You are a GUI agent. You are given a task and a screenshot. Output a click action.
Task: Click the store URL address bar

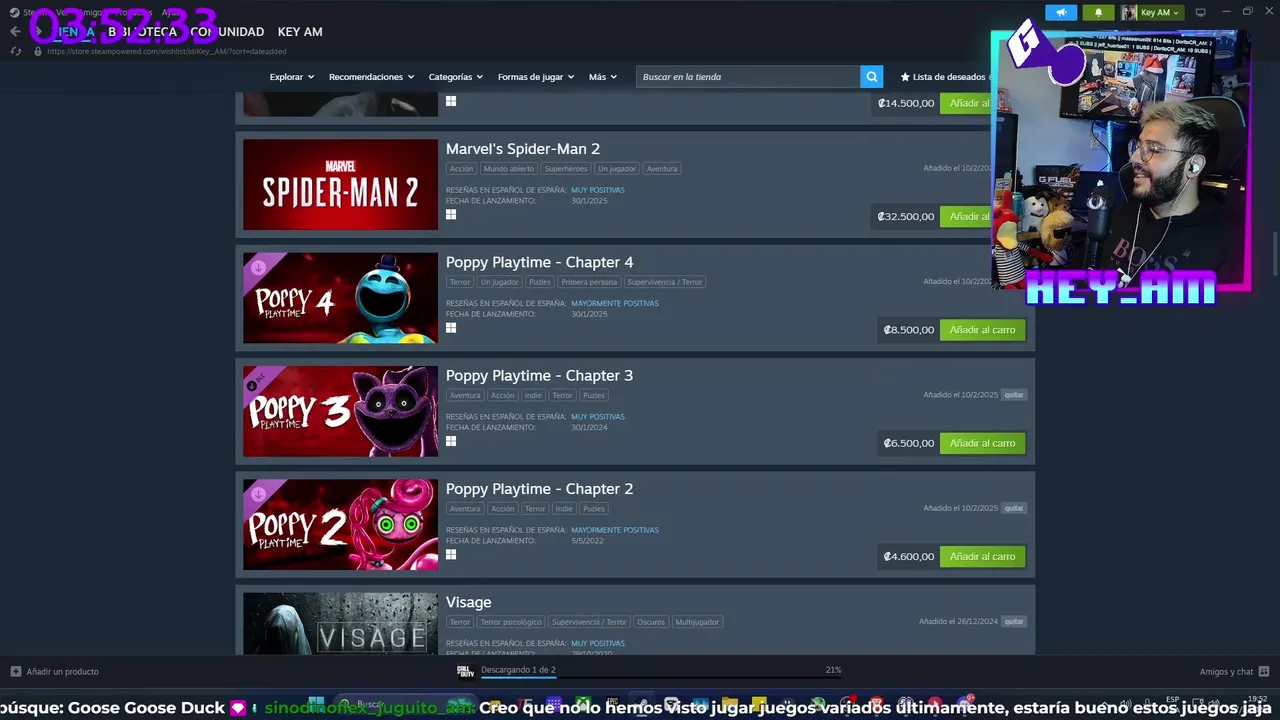click(x=166, y=51)
